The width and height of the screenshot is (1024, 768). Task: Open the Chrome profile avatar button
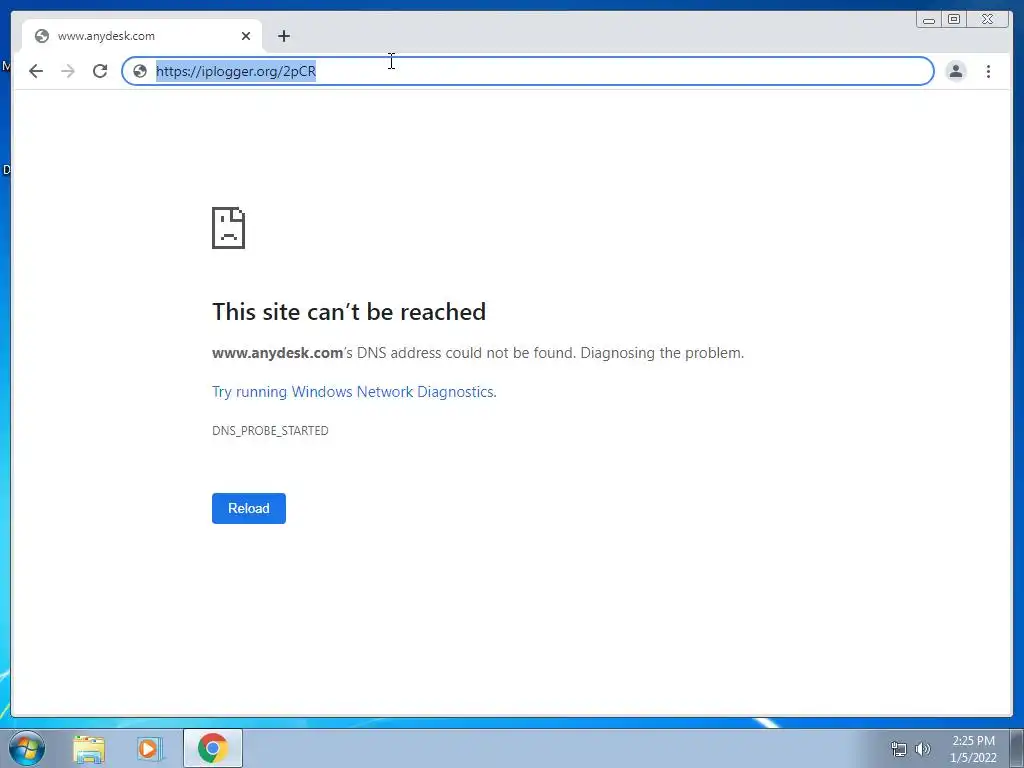[x=955, y=71]
